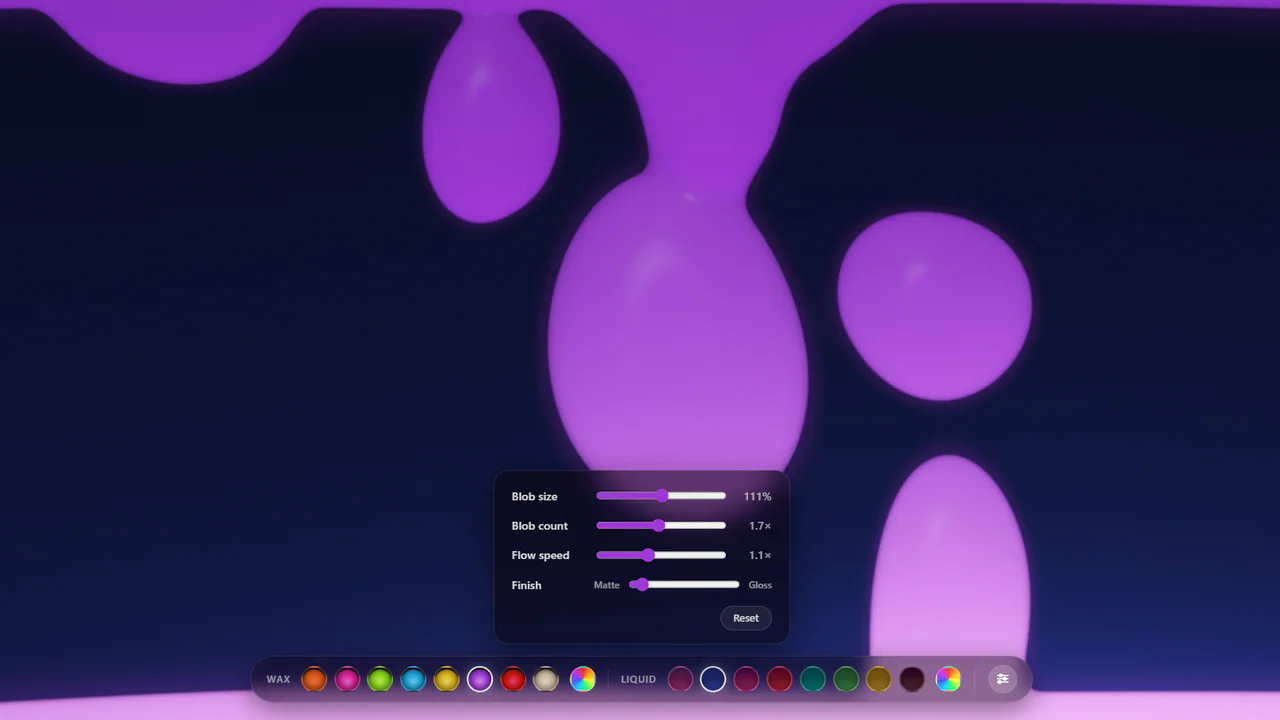
Task: Click the "1.1×" flow speed value
Action: [760, 555]
